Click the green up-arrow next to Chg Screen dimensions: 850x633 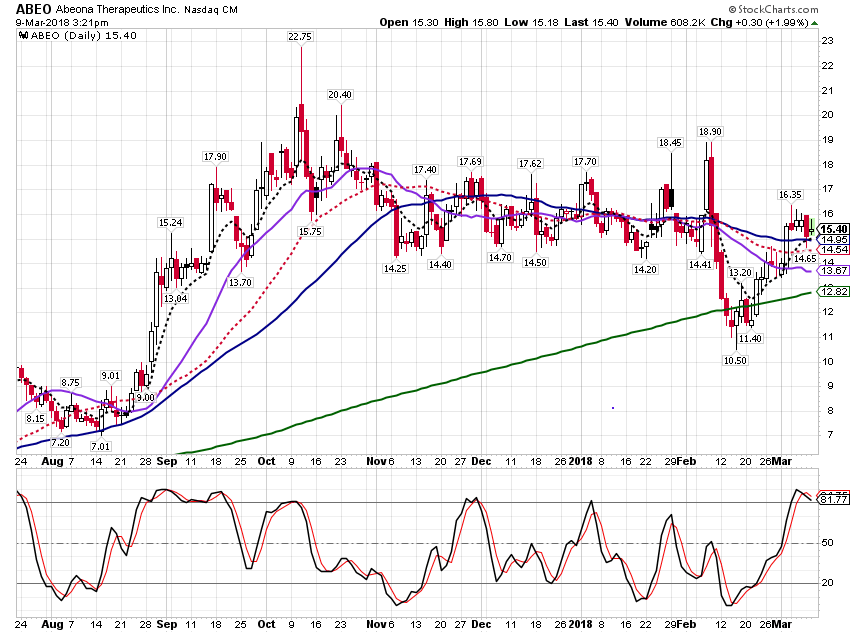click(815, 23)
